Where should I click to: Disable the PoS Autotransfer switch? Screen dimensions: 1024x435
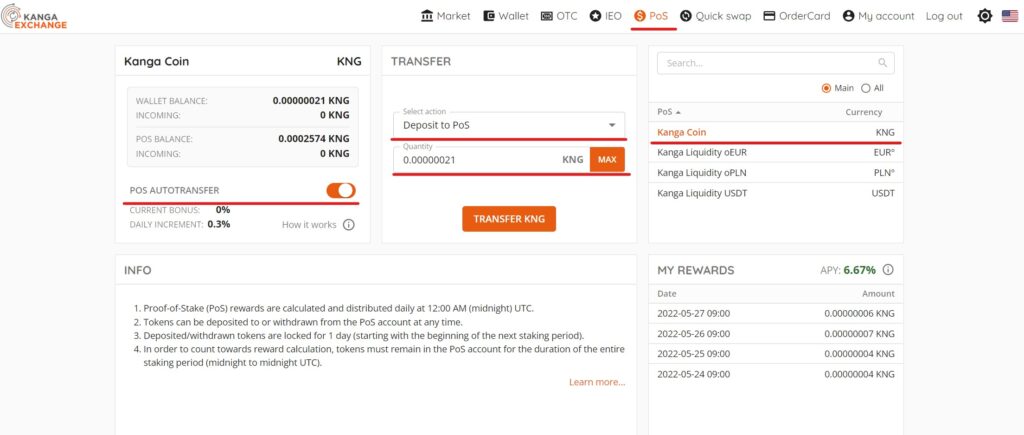pos(341,190)
